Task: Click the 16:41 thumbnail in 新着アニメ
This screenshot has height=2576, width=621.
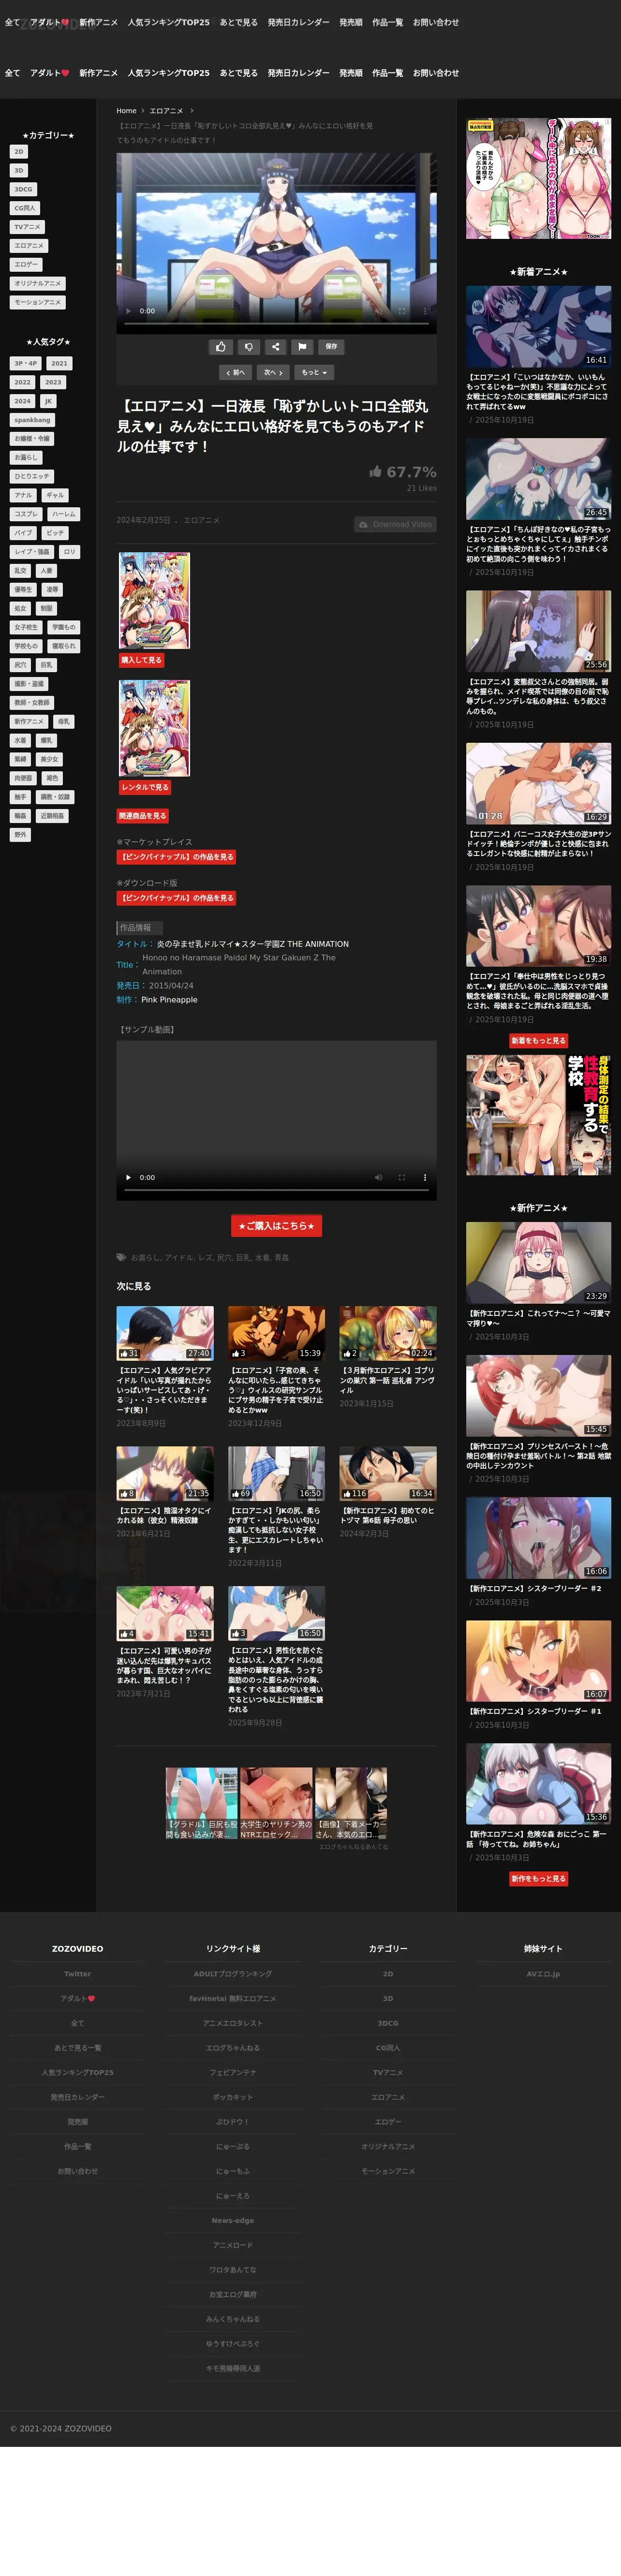Action: [538, 327]
